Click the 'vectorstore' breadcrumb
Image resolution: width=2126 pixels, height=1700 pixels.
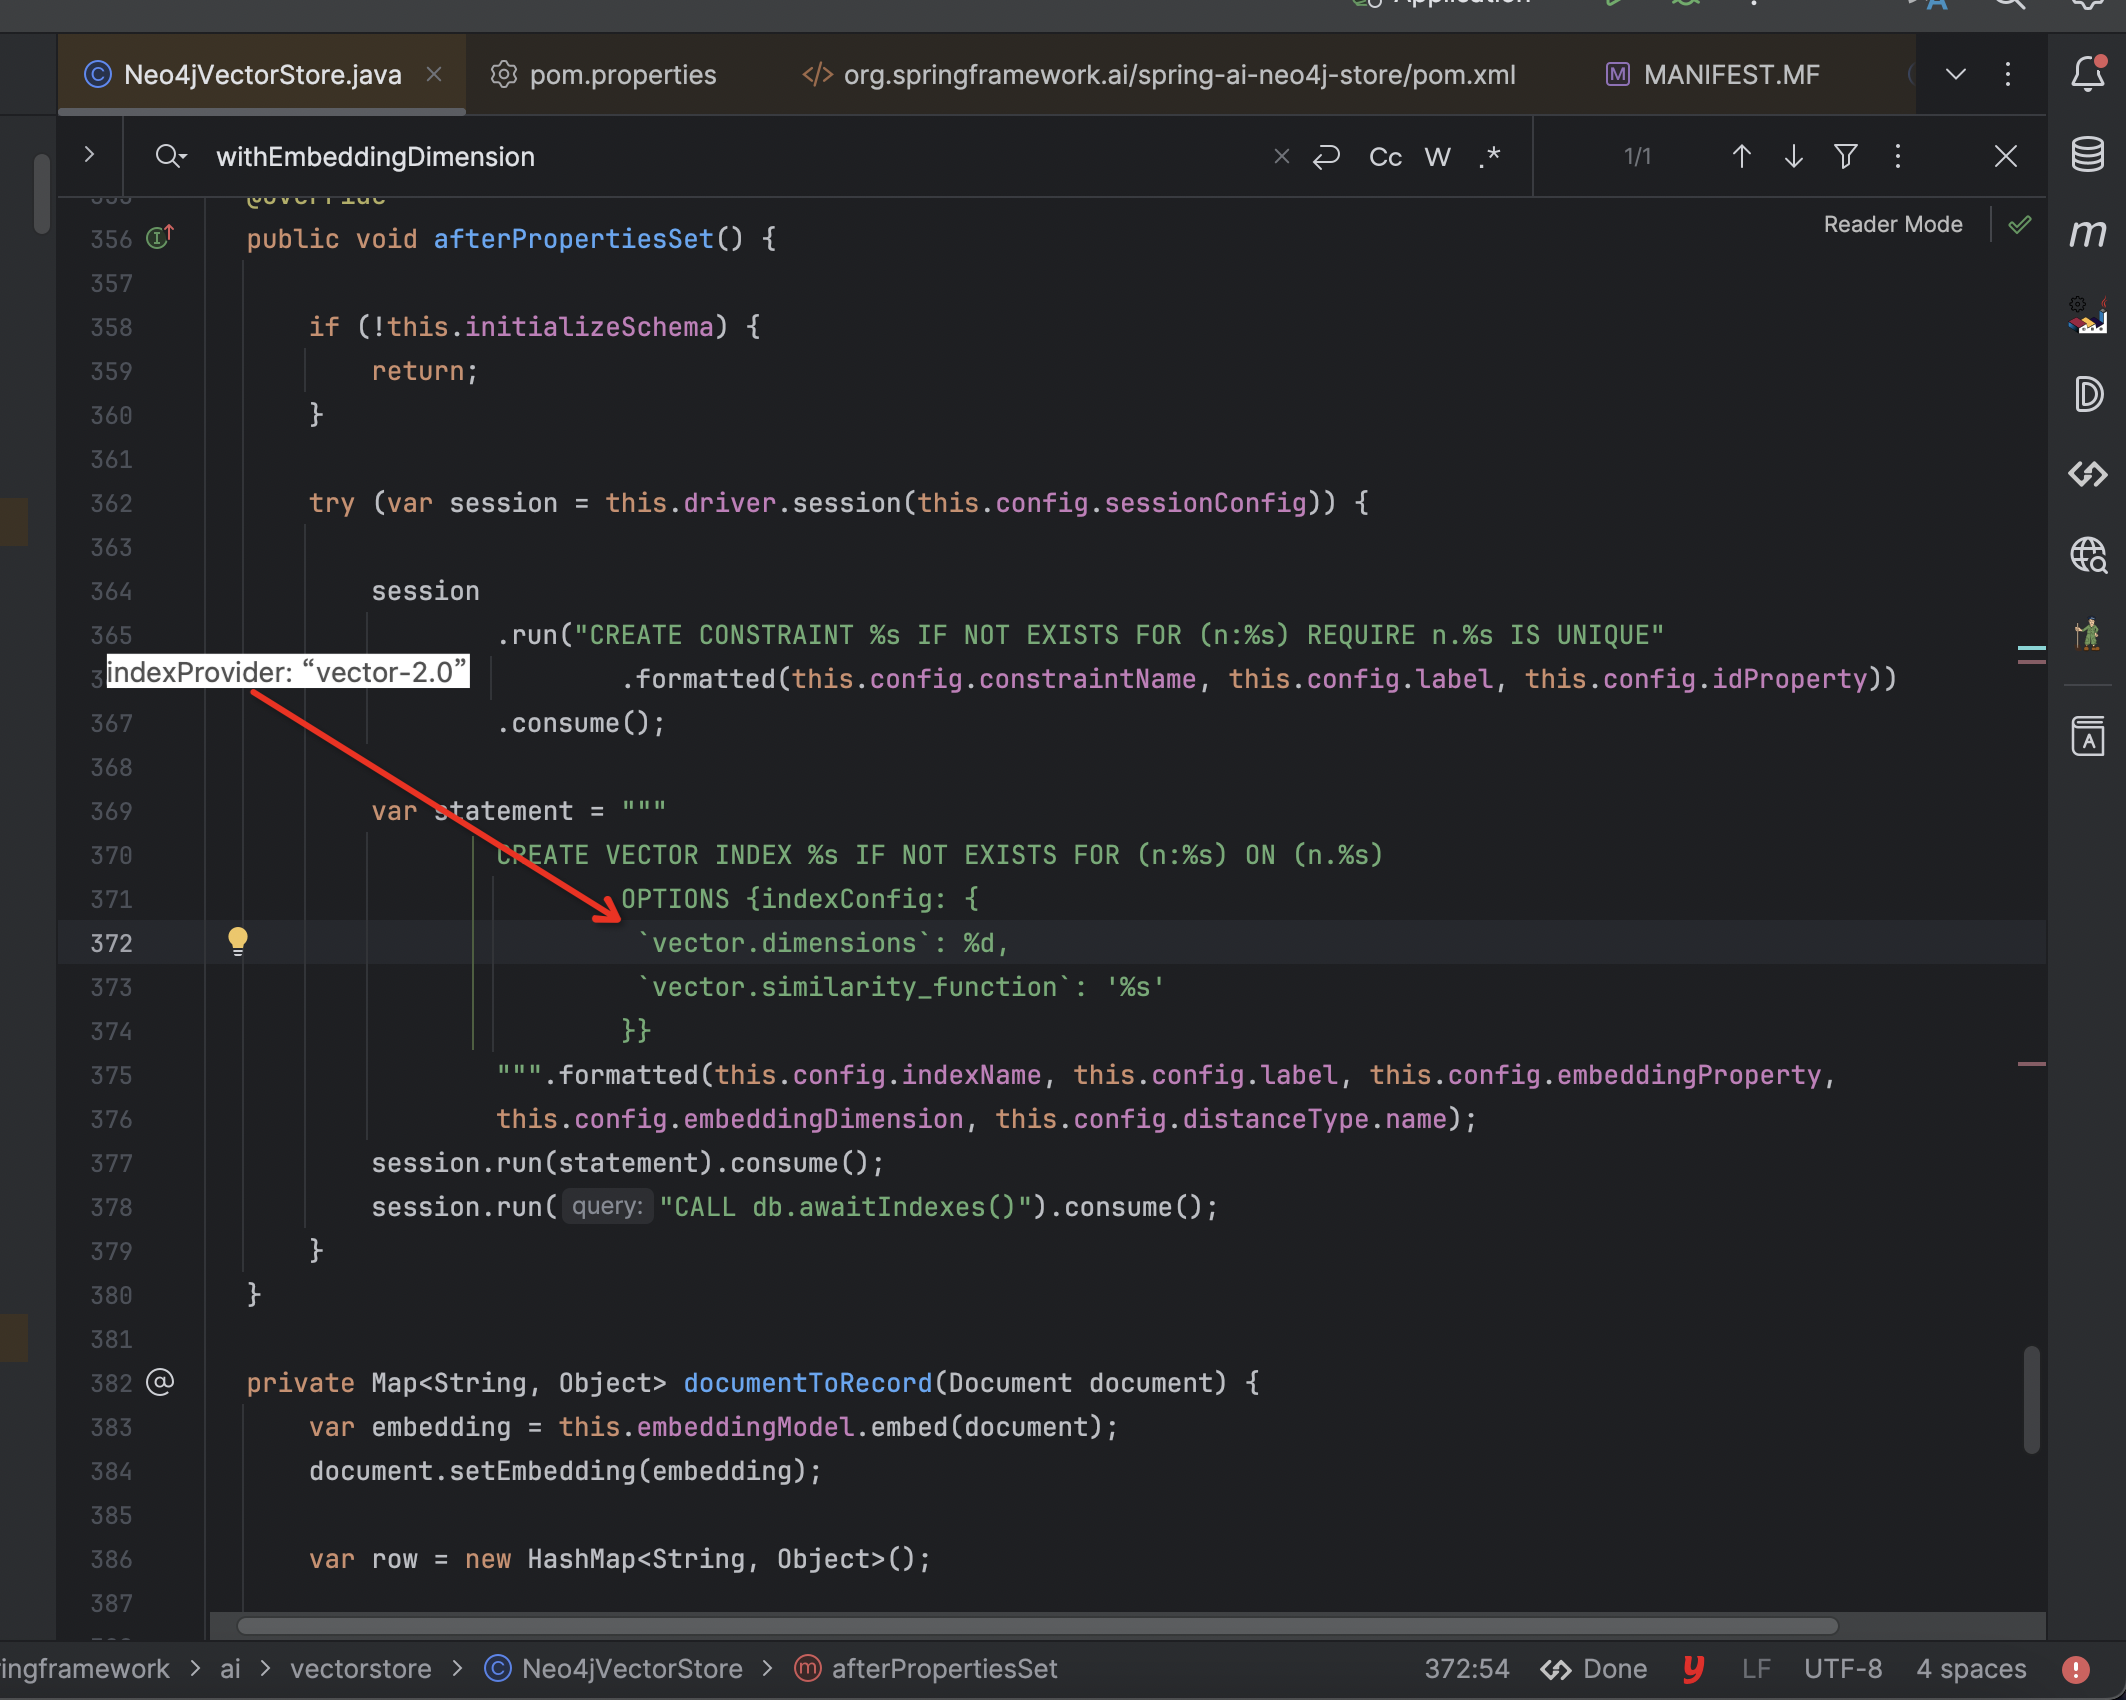(x=361, y=1669)
